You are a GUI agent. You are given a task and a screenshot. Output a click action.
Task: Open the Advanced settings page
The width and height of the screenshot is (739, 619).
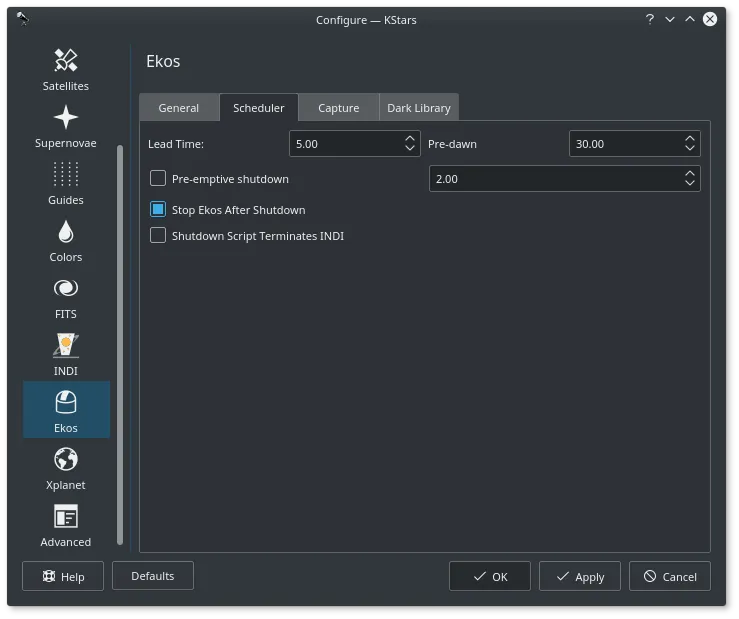(x=66, y=526)
